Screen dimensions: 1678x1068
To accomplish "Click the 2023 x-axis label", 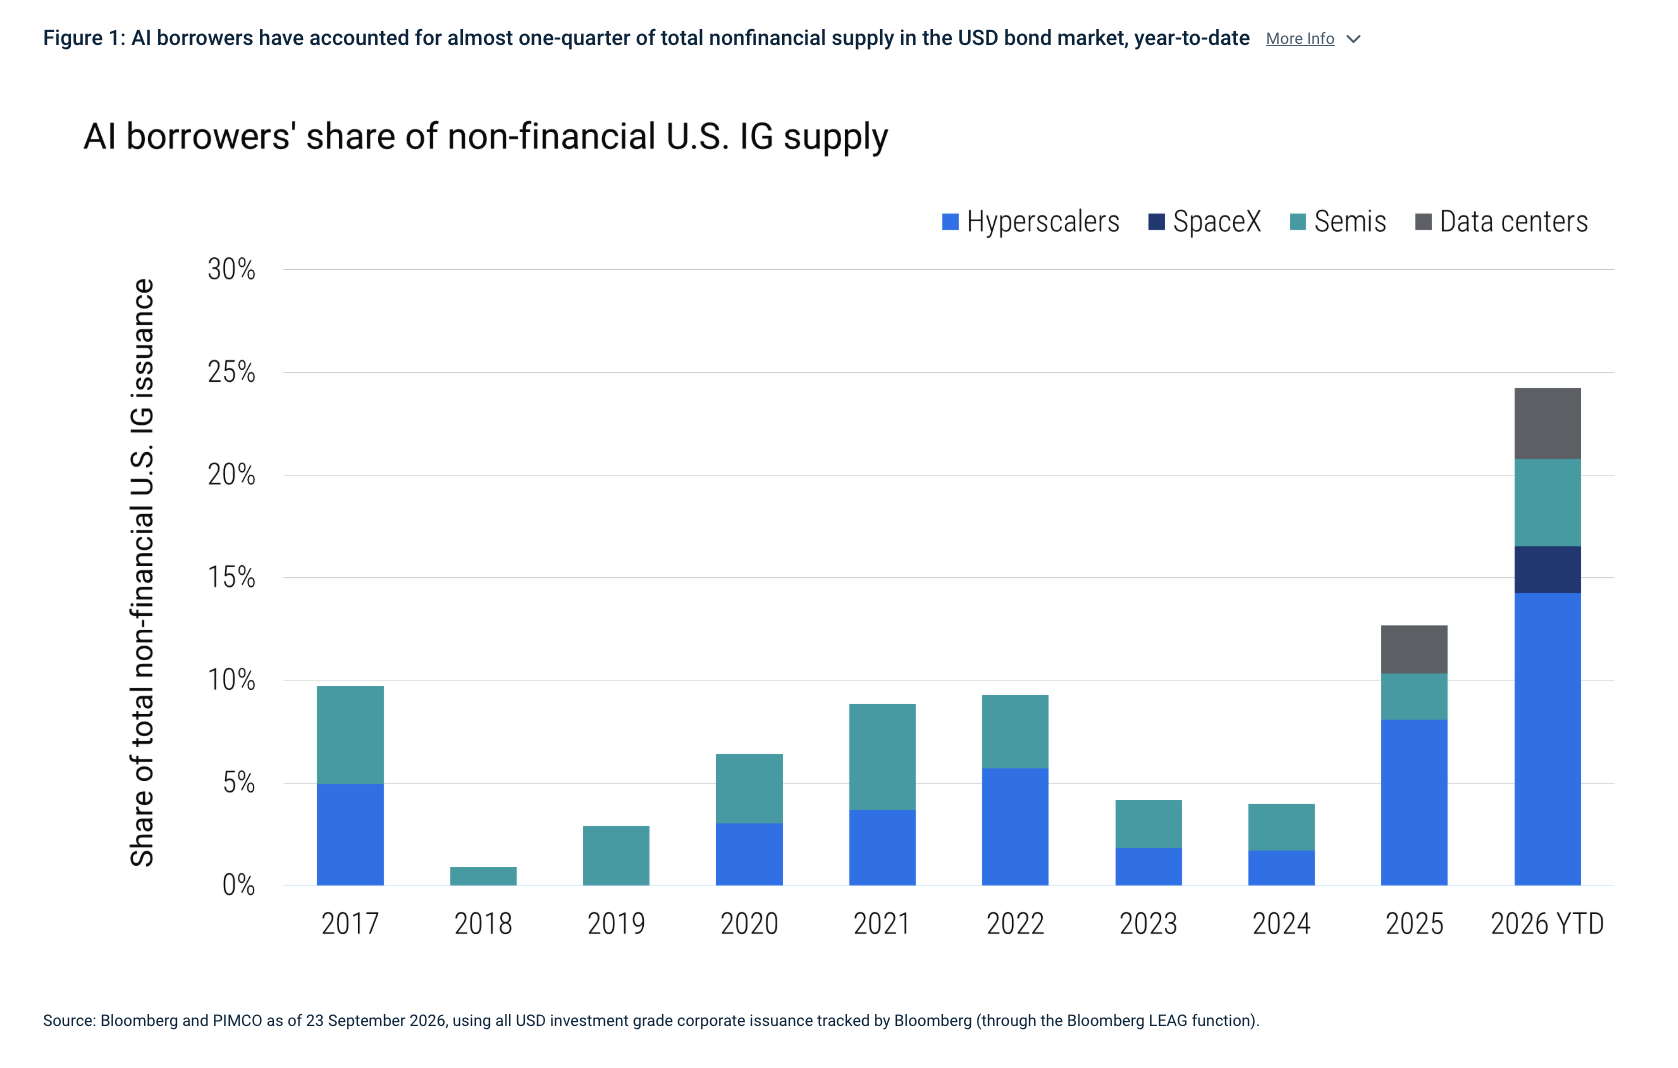I will (1148, 923).
